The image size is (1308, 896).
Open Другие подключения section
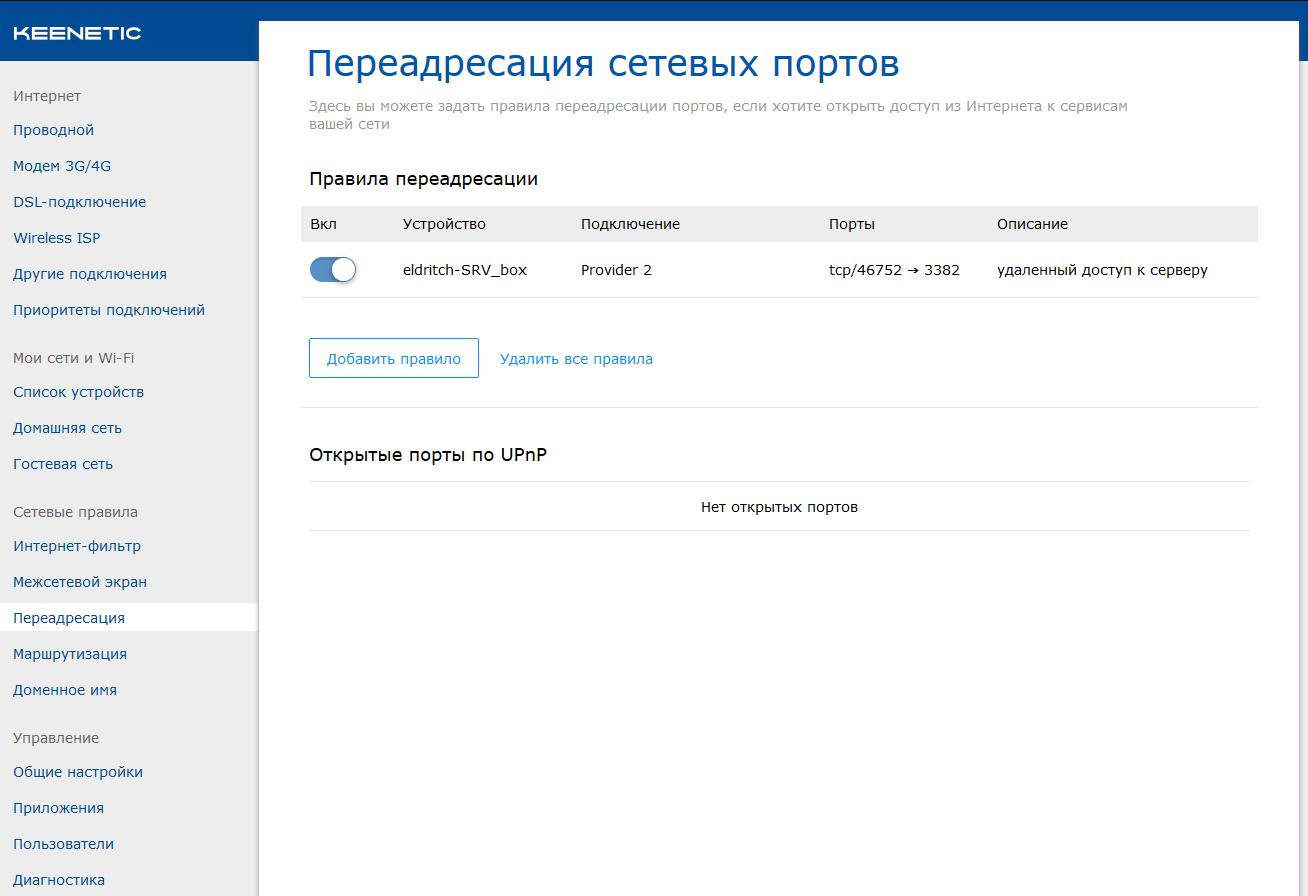[x=89, y=274]
